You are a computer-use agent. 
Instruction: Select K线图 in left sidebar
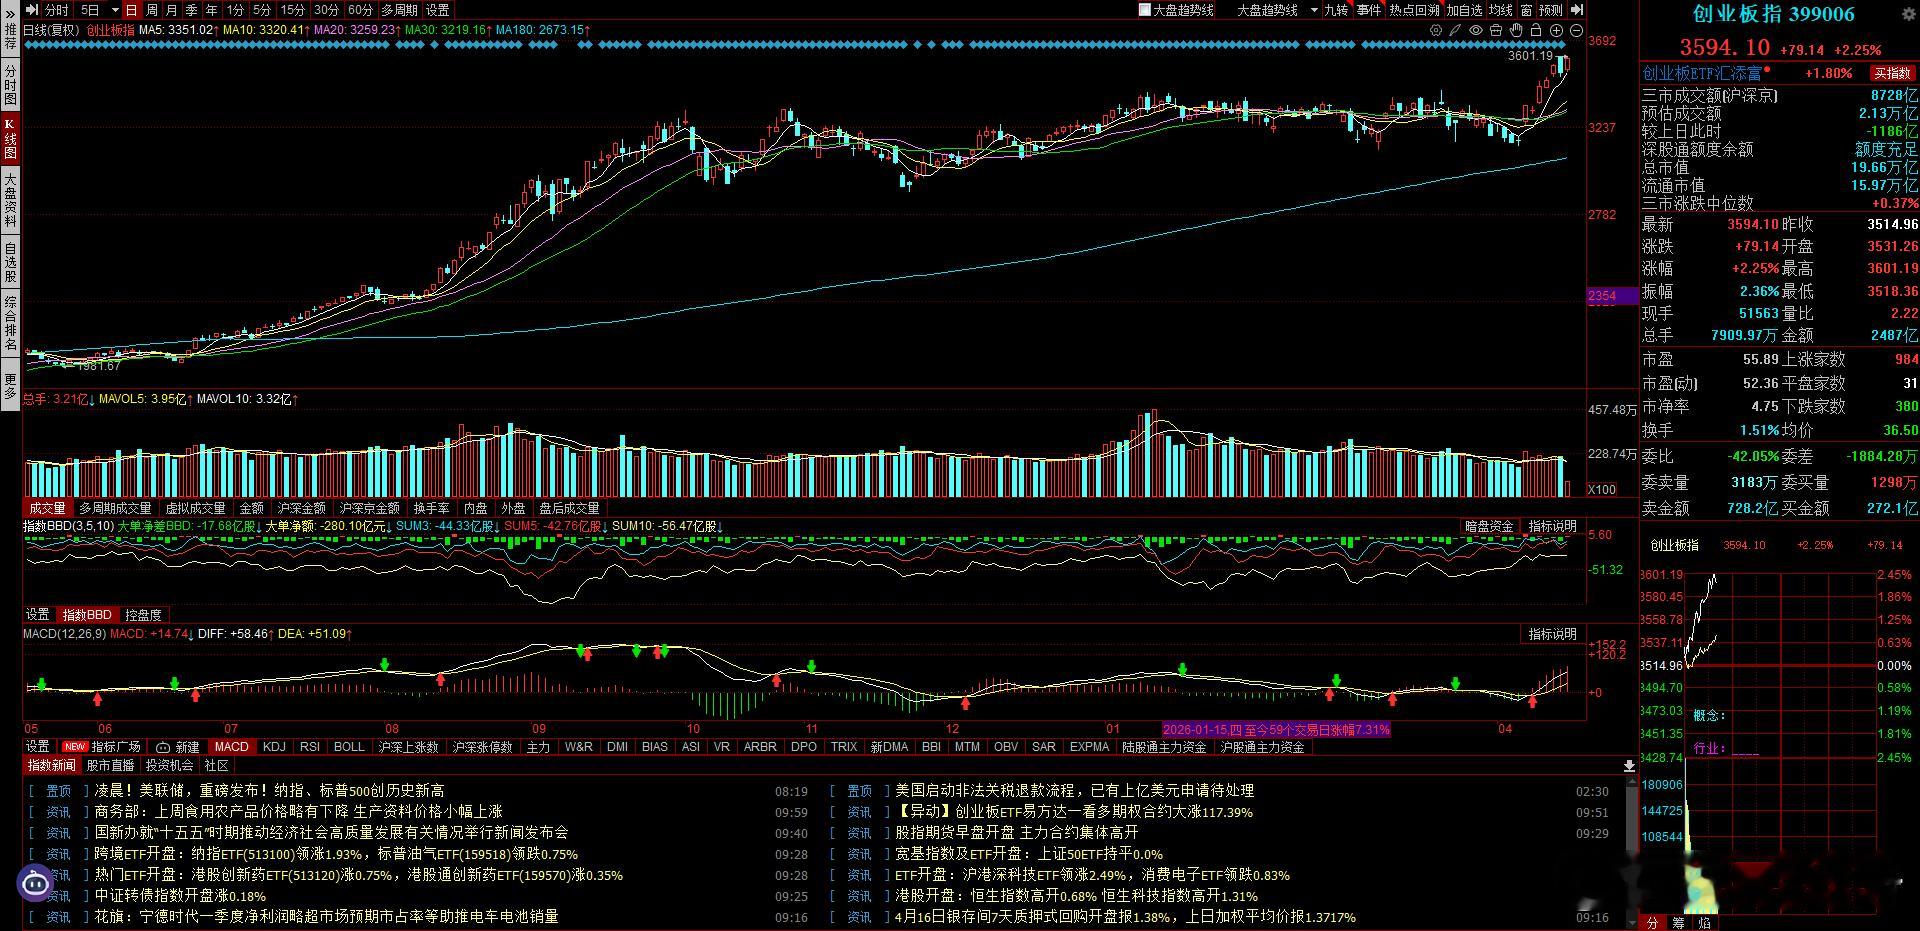pyautogui.click(x=10, y=139)
